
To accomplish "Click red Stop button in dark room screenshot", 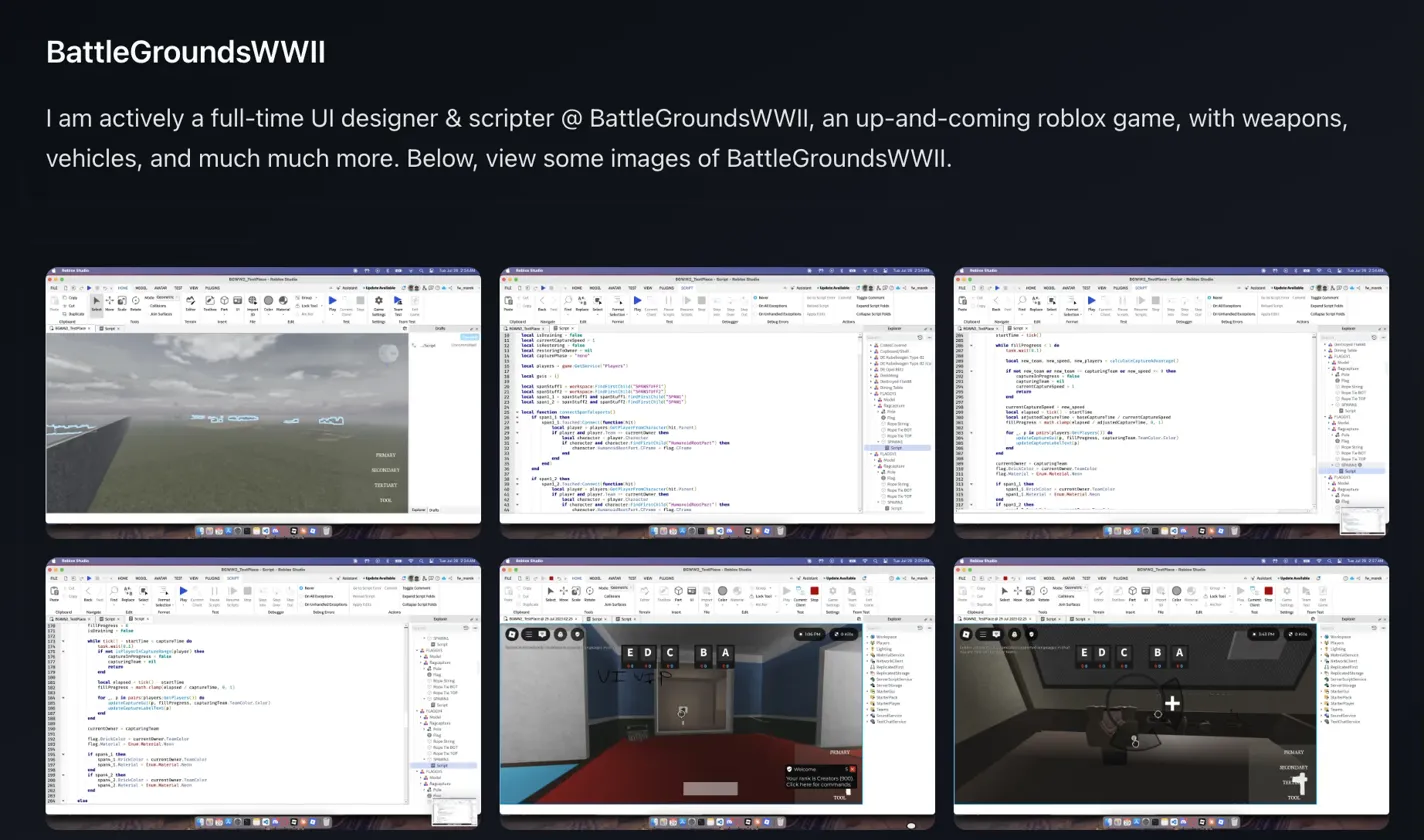I will click(1268, 591).
